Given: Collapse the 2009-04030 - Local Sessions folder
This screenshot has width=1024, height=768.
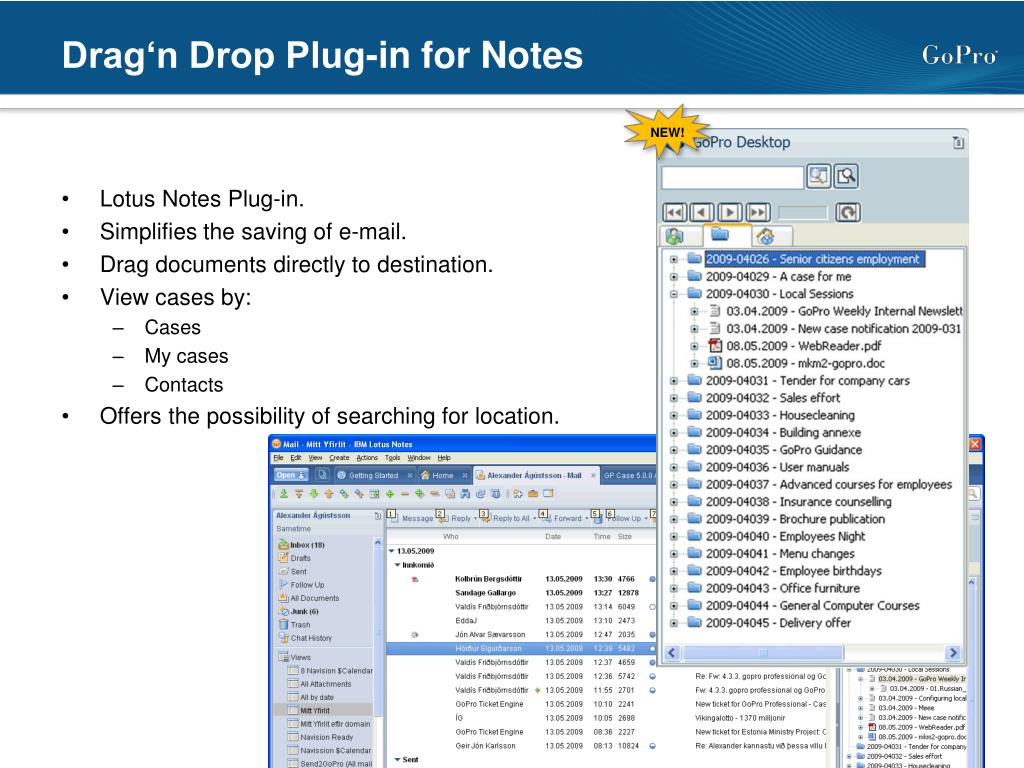Looking at the screenshot, I should [674, 294].
